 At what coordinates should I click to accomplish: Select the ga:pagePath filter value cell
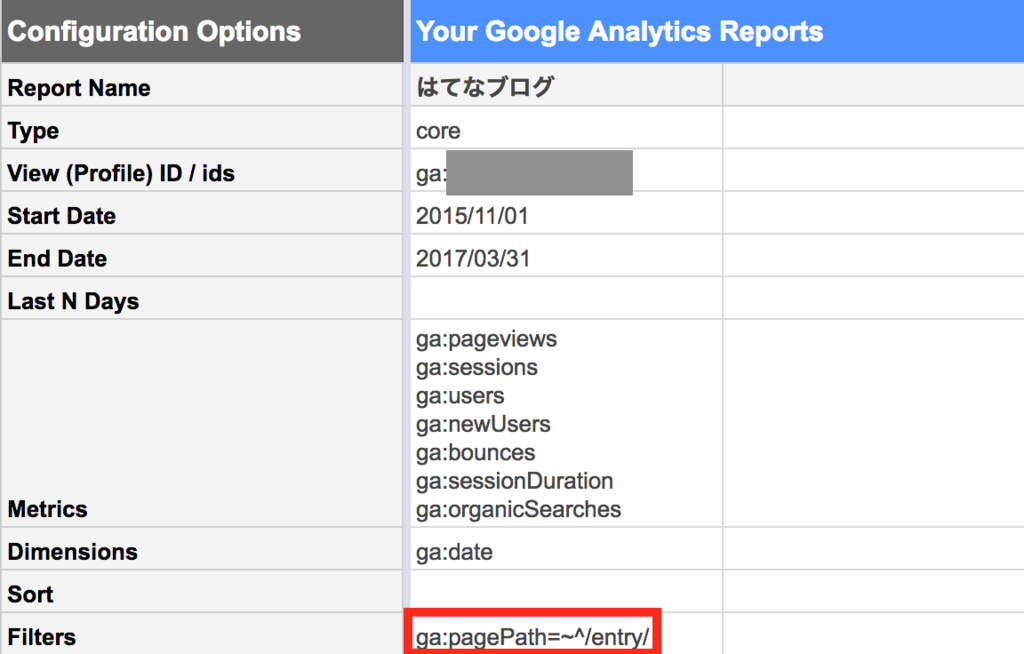click(539, 637)
